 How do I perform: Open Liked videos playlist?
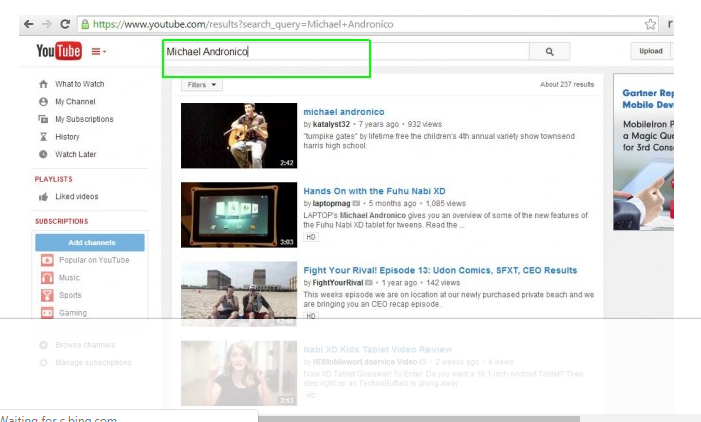coord(76,197)
